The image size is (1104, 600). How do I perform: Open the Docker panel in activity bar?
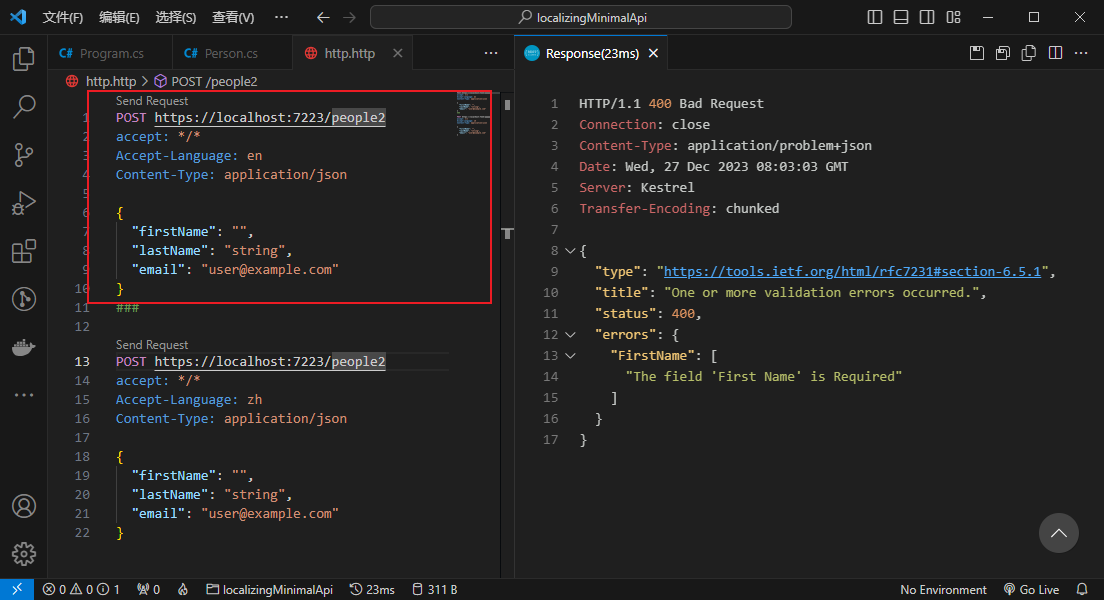pos(24,347)
